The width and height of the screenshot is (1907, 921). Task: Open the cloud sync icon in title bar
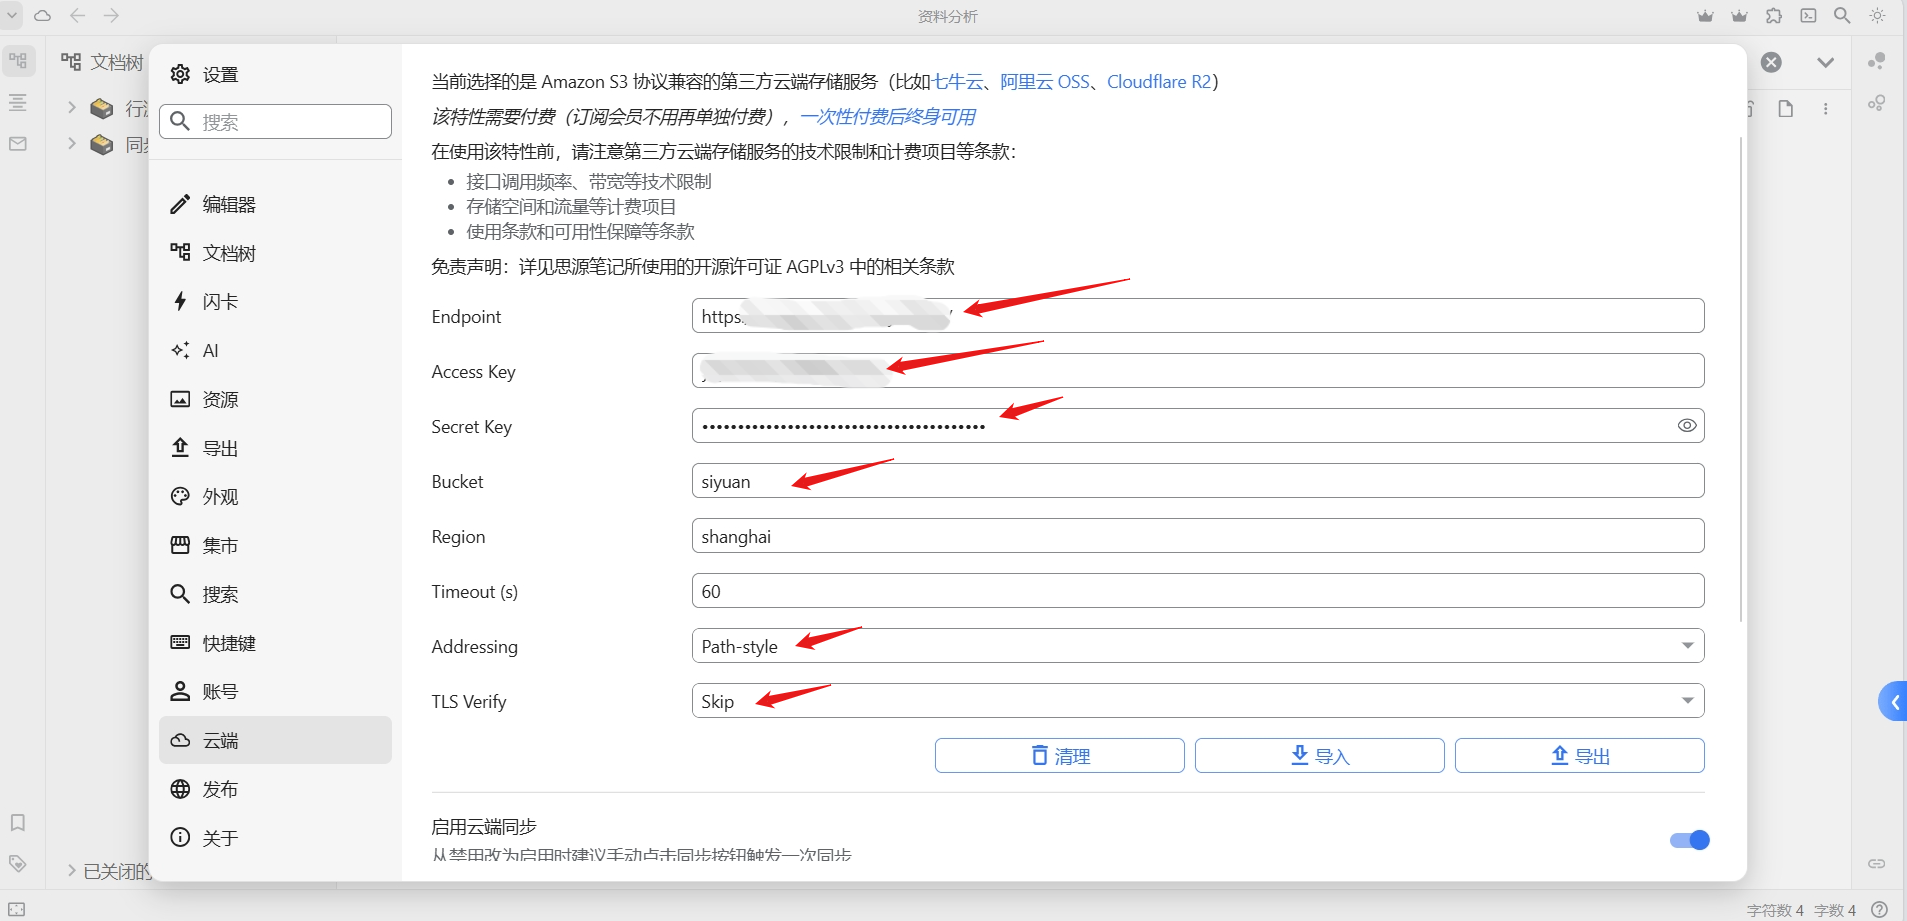(43, 16)
